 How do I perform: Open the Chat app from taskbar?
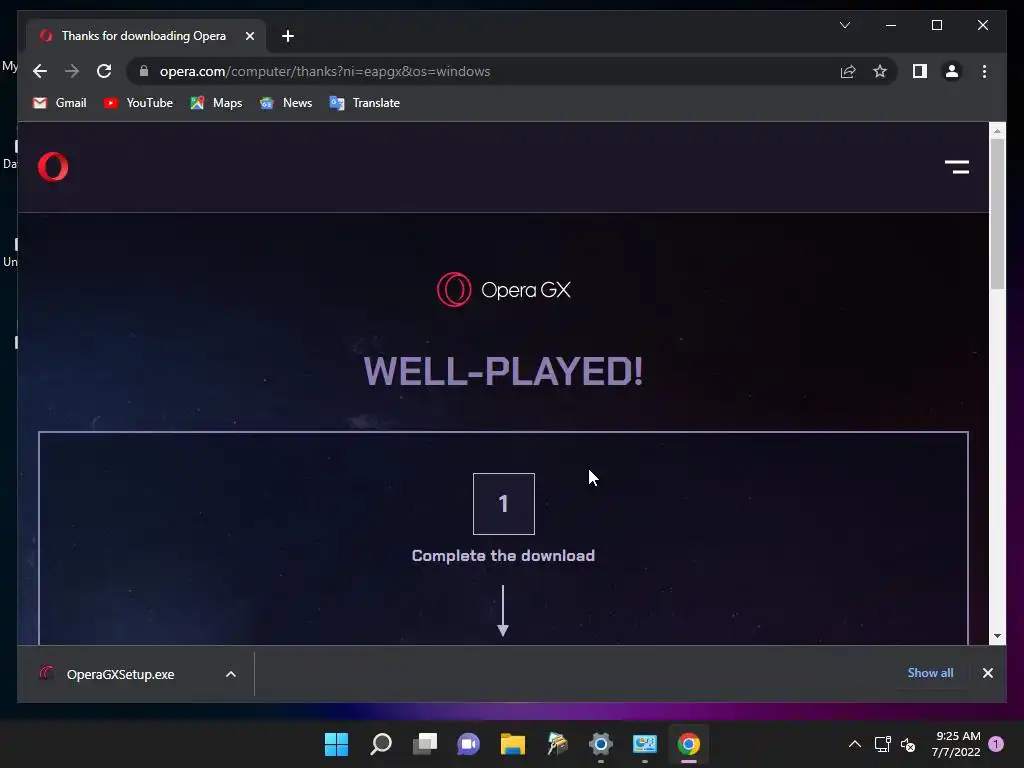pyautogui.click(x=469, y=744)
